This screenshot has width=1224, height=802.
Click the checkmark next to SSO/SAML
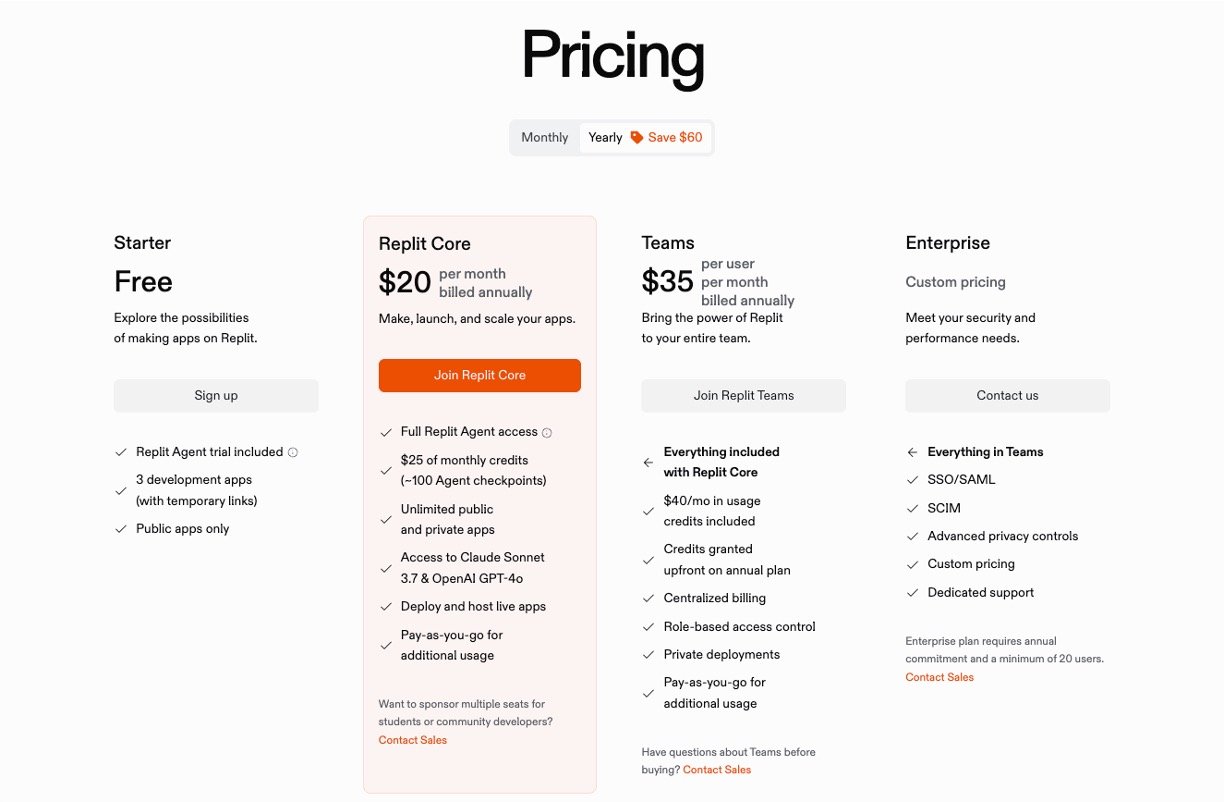(912, 480)
